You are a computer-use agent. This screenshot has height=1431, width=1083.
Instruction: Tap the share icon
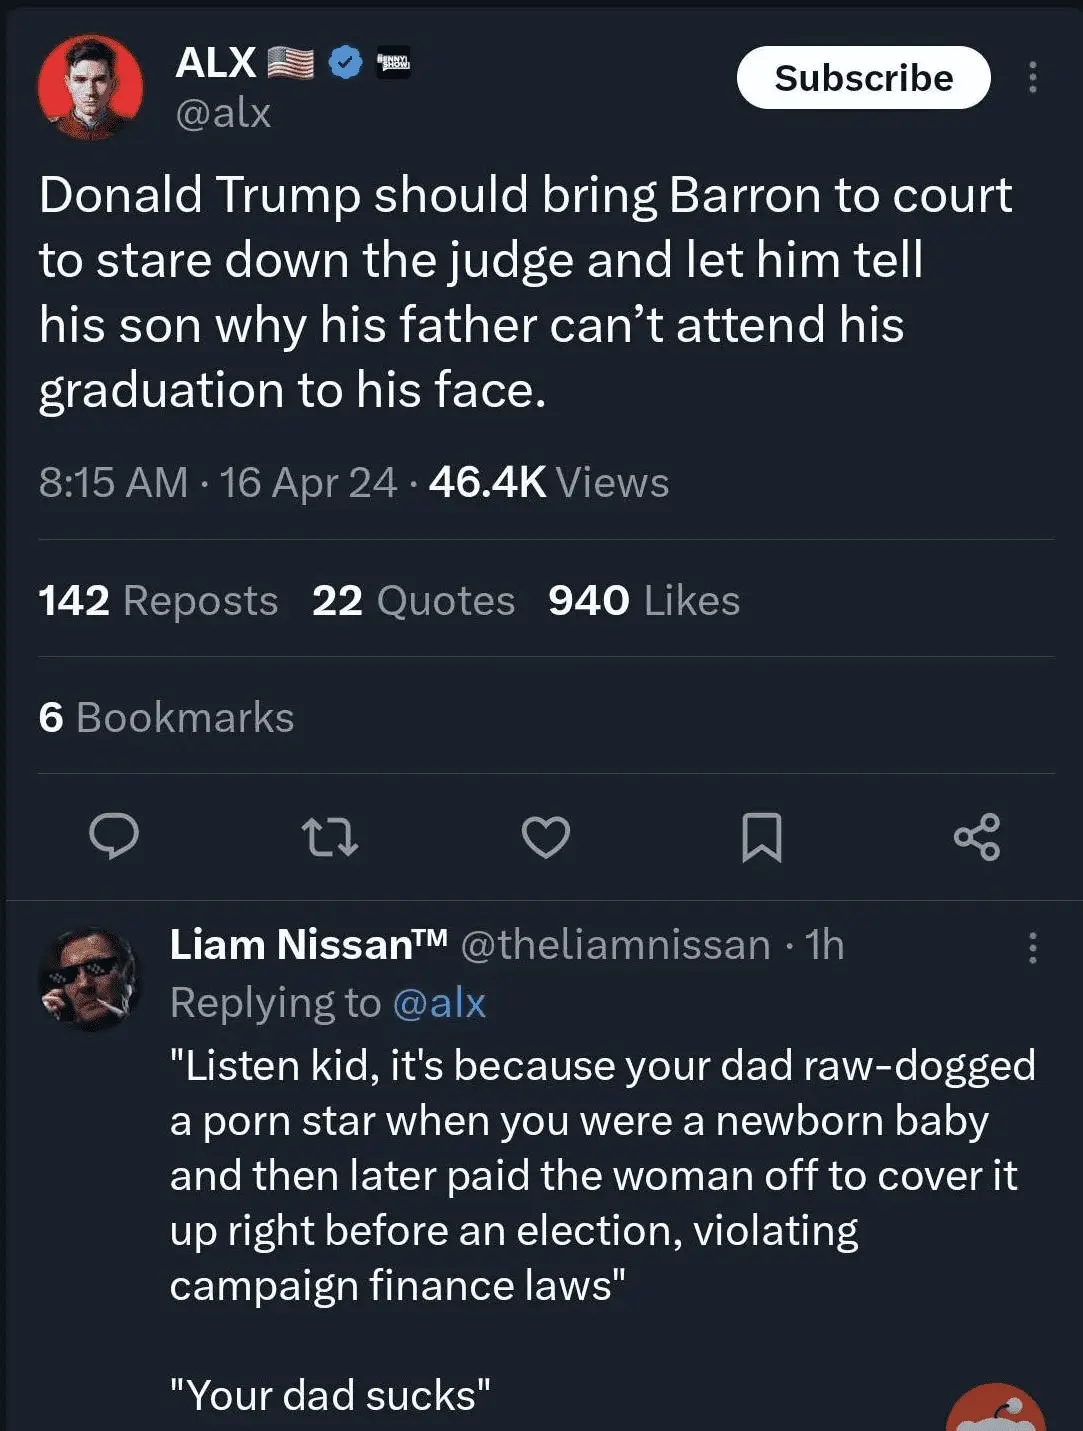pyautogui.click(x=977, y=836)
